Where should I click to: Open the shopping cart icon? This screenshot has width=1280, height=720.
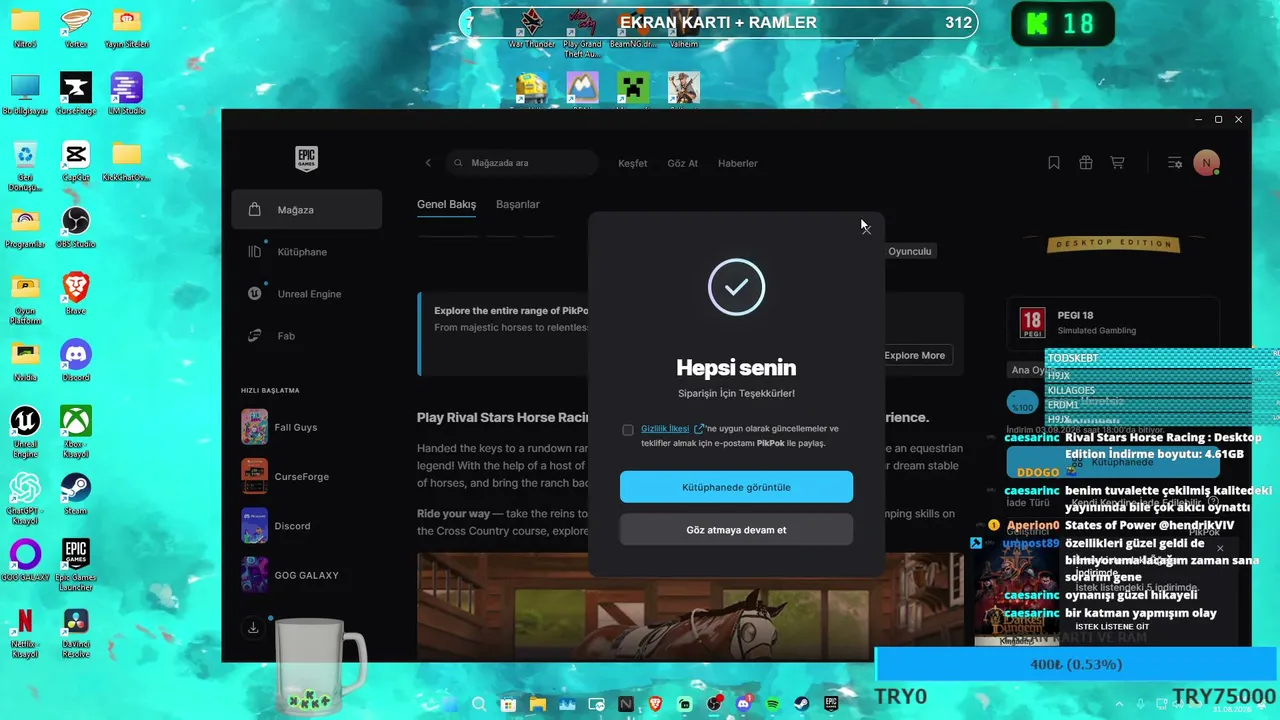(1118, 163)
